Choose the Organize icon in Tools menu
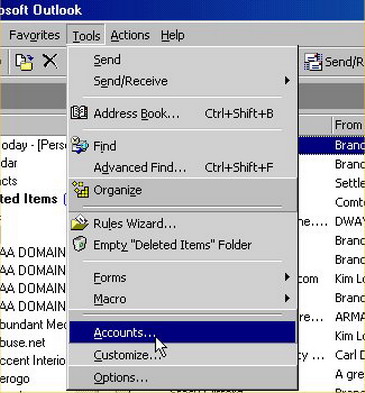This screenshot has width=365, height=393. [81, 190]
